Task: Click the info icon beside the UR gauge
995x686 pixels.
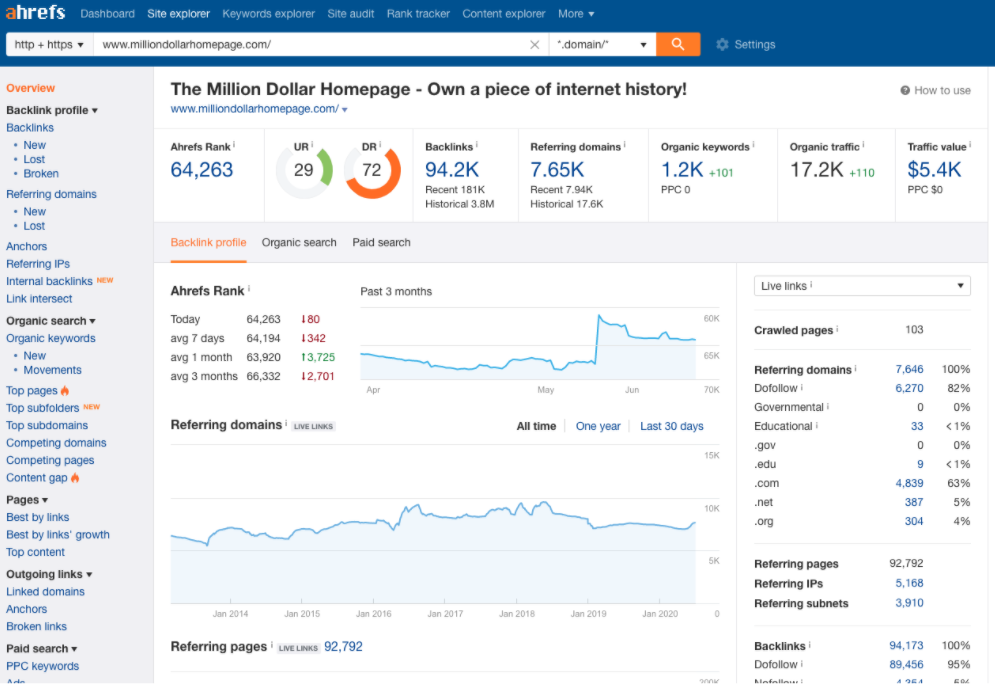Action: click(312, 145)
